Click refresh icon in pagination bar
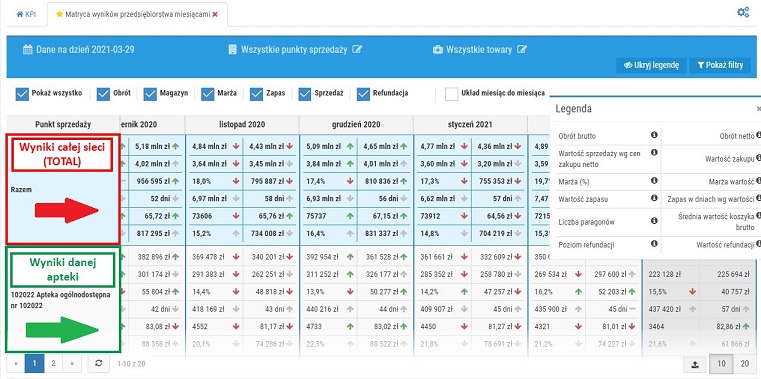 click(99, 363)
